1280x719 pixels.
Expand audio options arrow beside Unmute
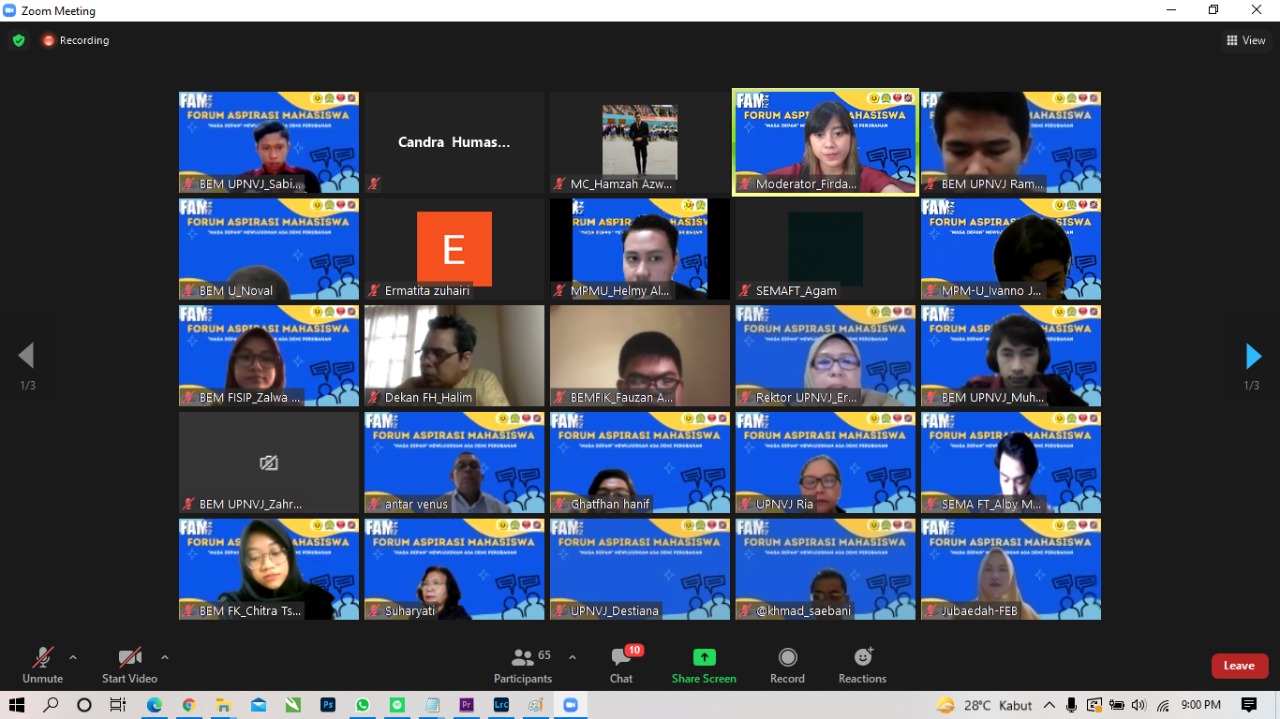point(73,657)
